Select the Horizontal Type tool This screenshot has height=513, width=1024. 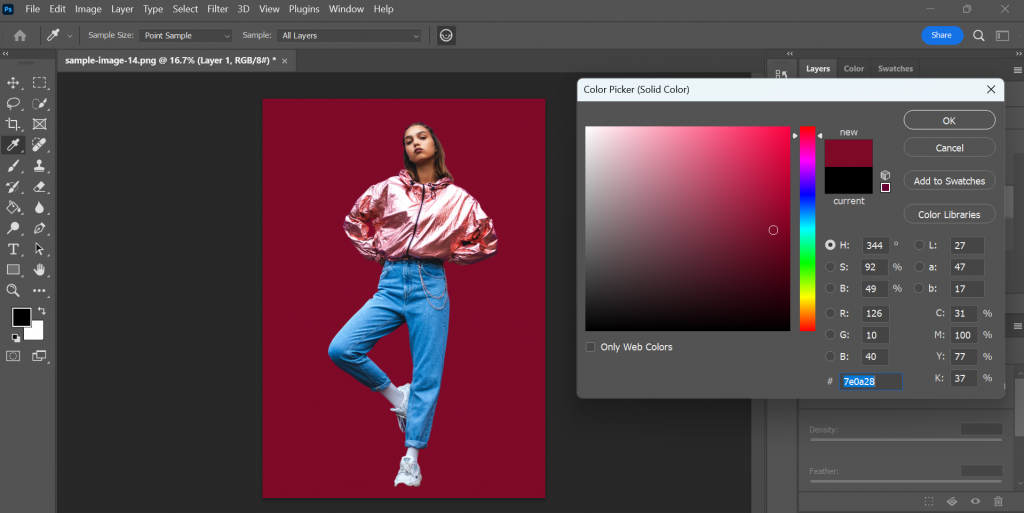click(14, 249)
